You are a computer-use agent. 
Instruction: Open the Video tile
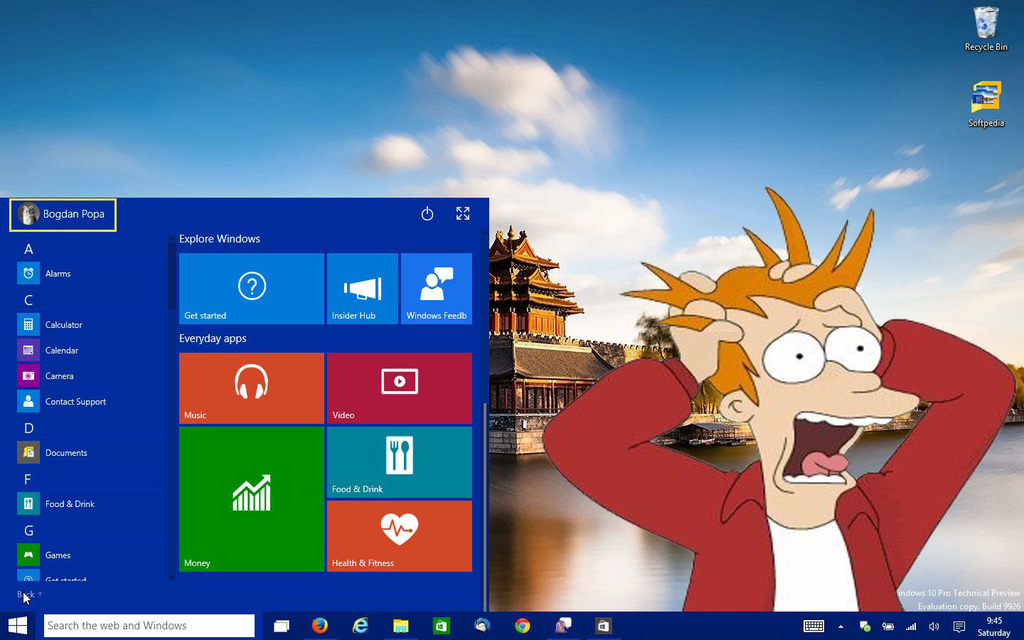[x=400, y=388]
